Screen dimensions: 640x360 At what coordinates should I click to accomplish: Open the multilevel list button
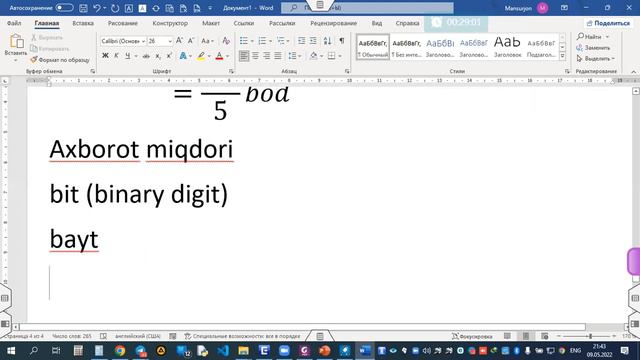click(x=281, y=41)
